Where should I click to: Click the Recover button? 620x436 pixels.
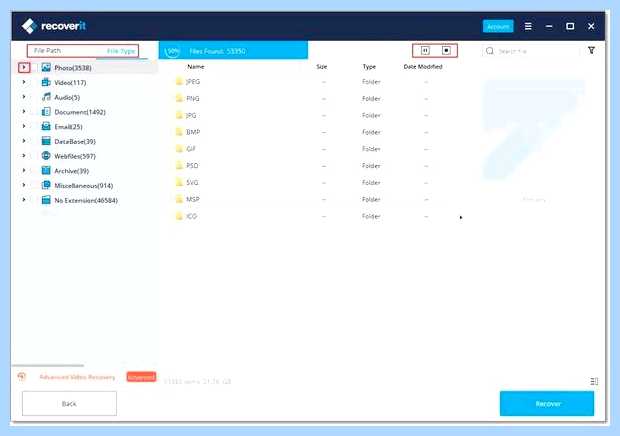click(x=547, y=404)
